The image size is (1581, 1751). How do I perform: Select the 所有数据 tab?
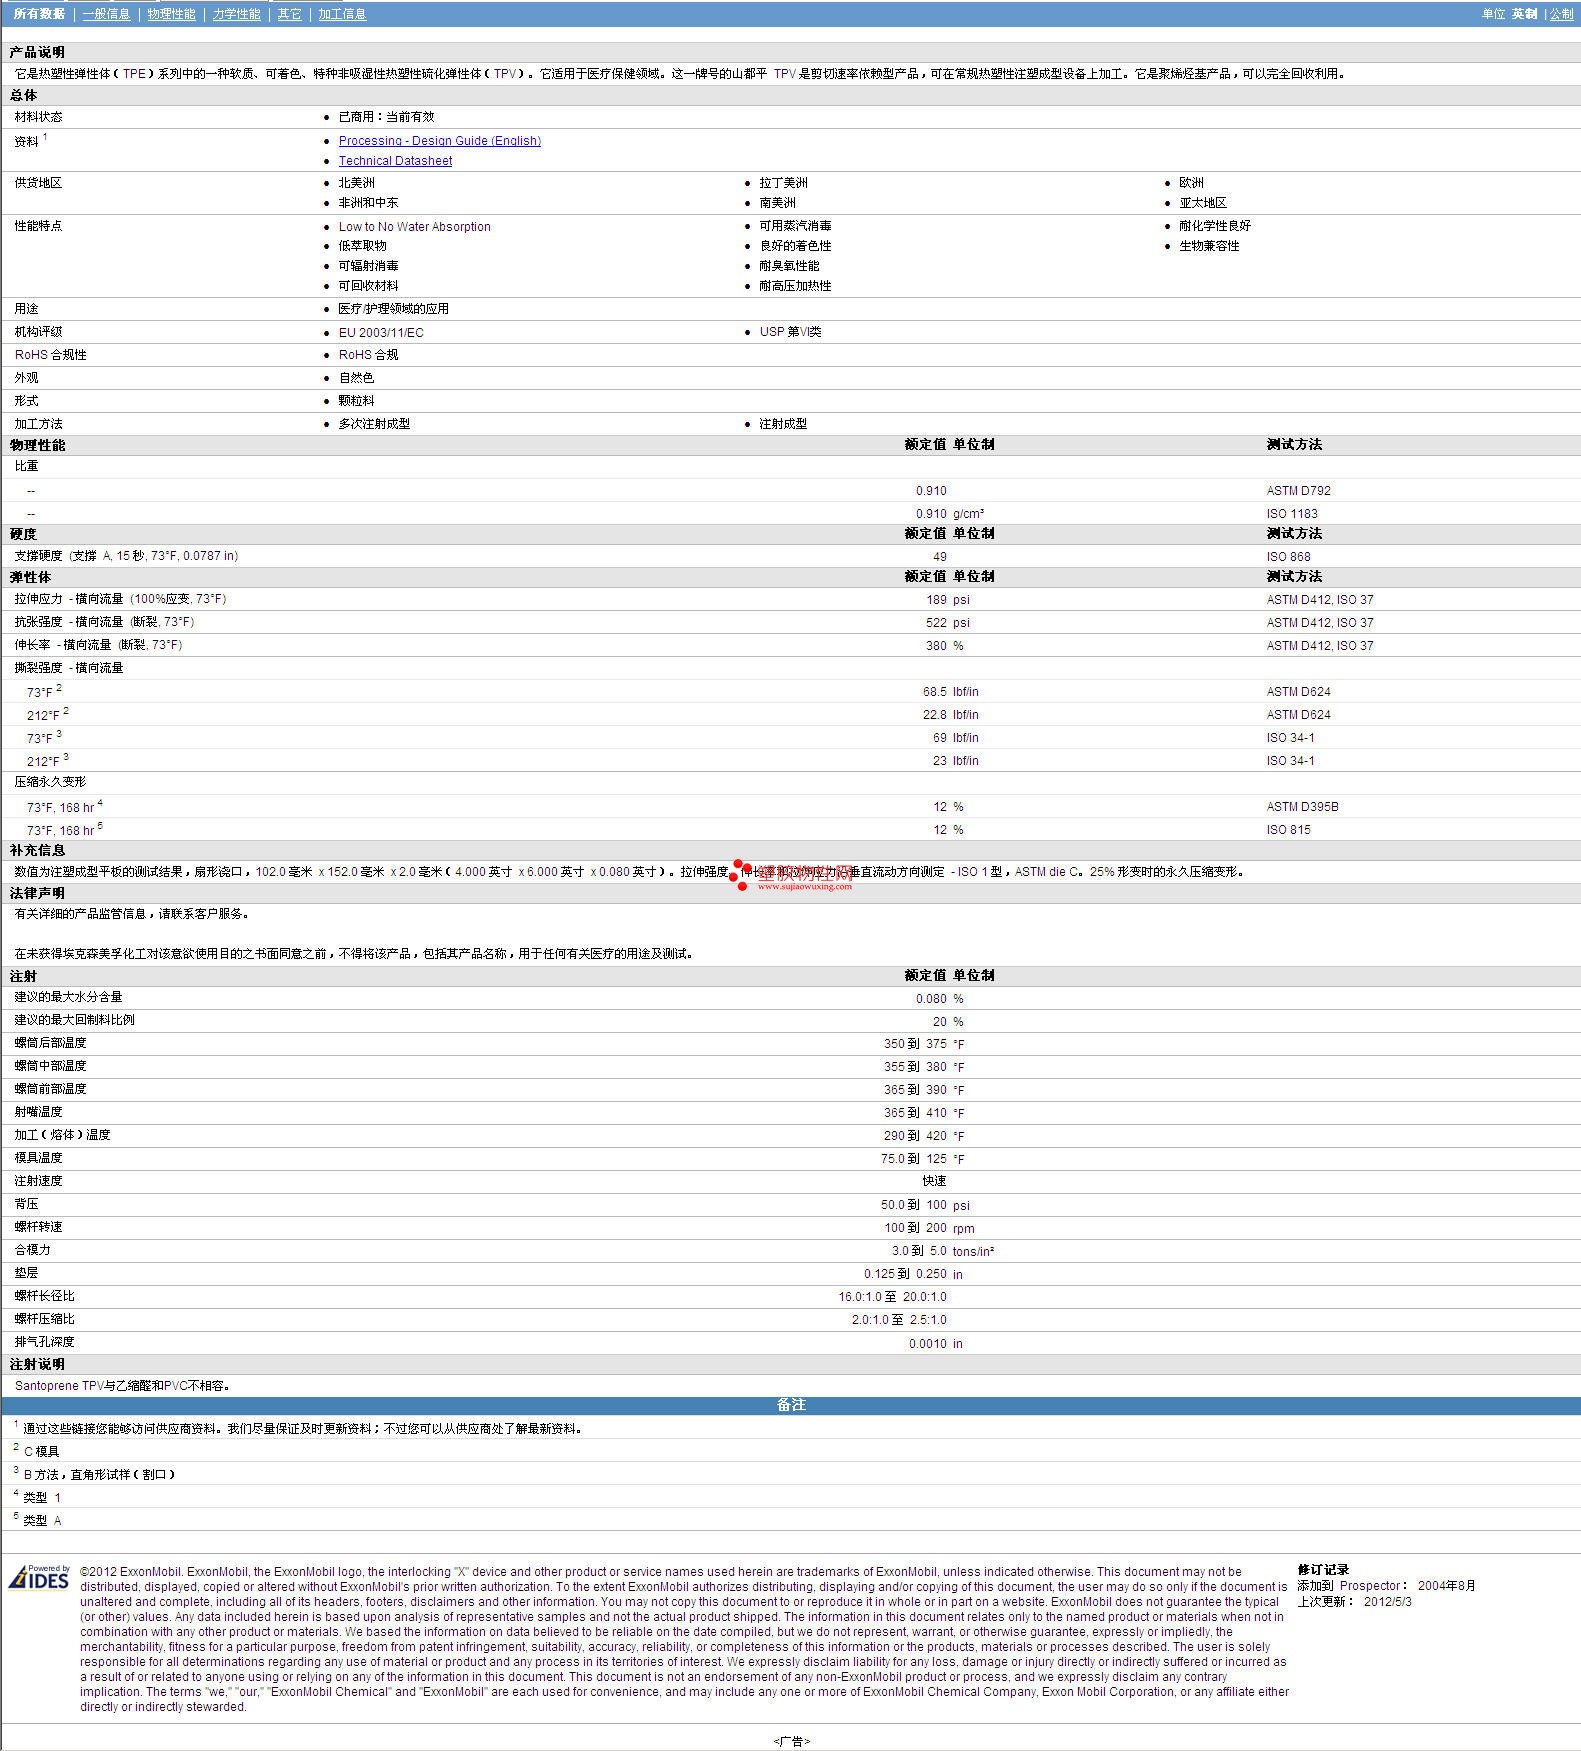tap(39, 14)
